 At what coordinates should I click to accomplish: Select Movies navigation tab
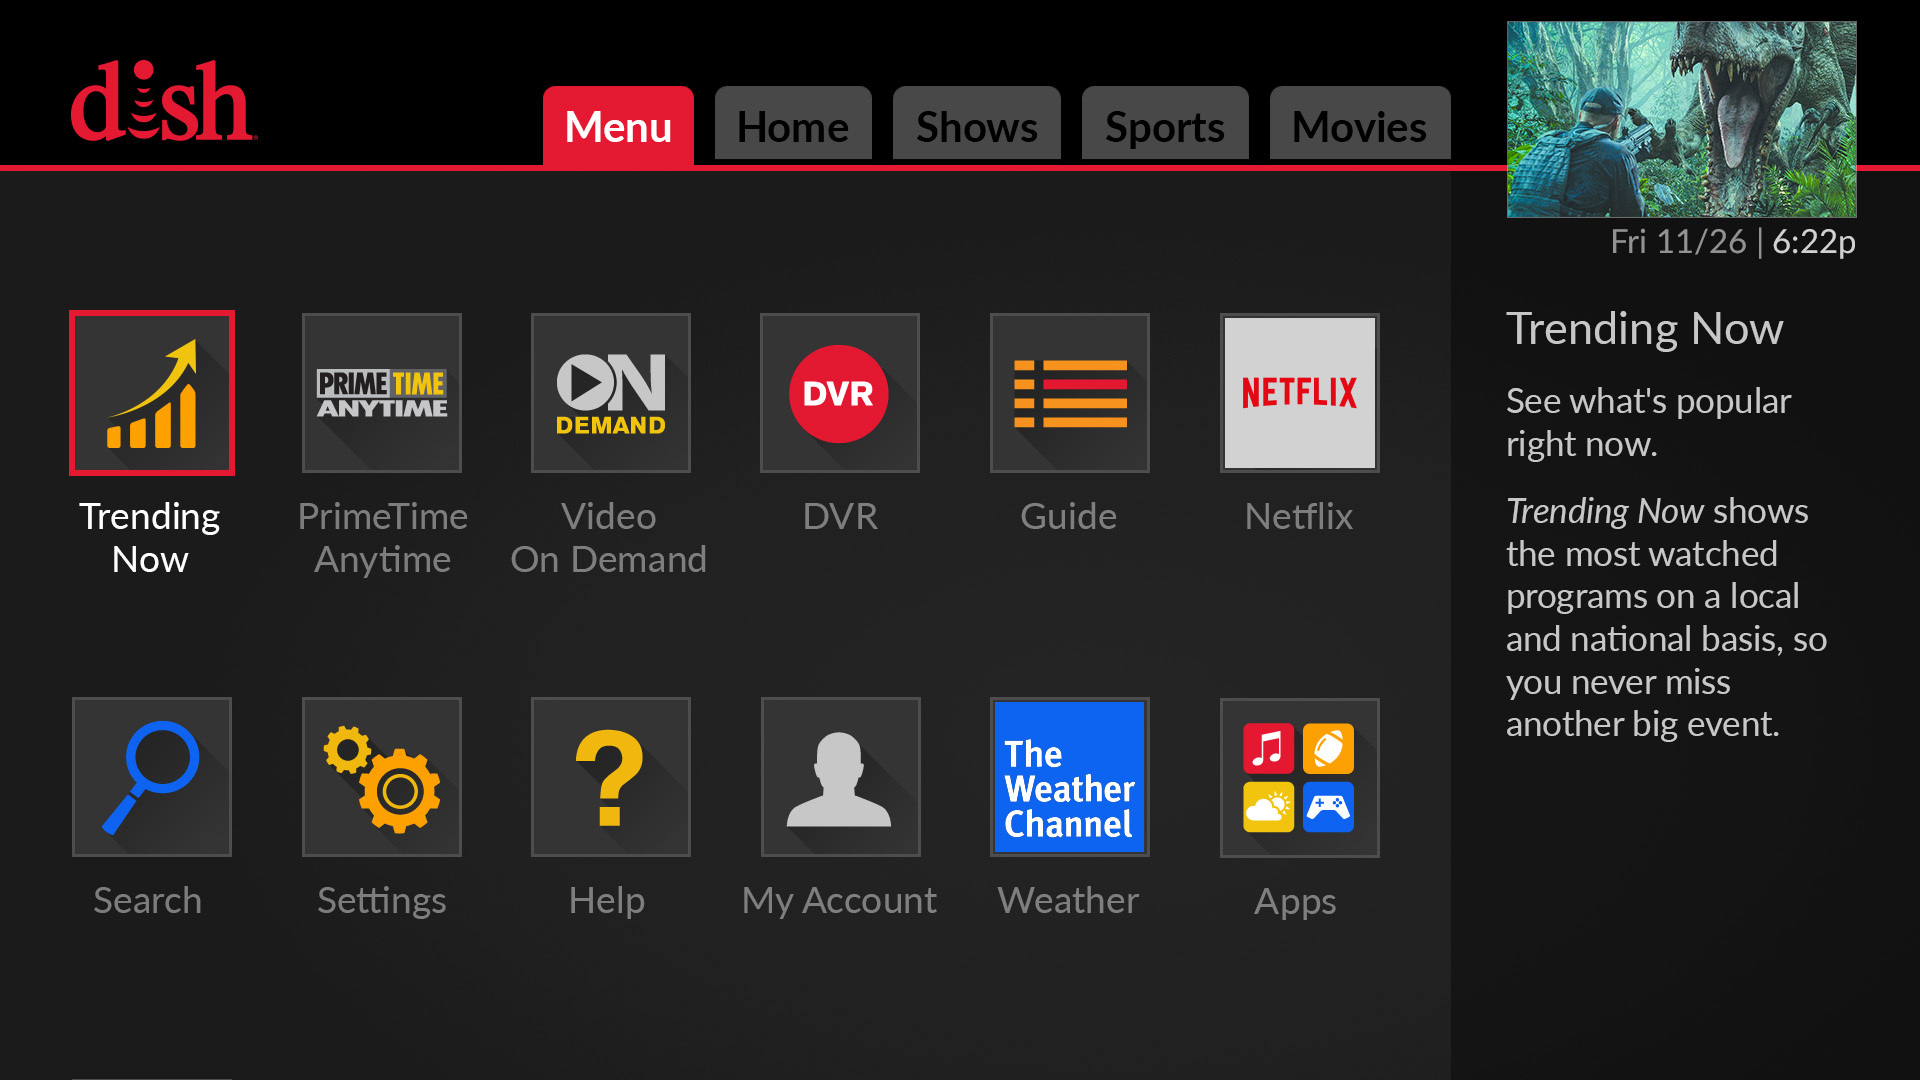pyautogui.click(x=1357, y=127)
